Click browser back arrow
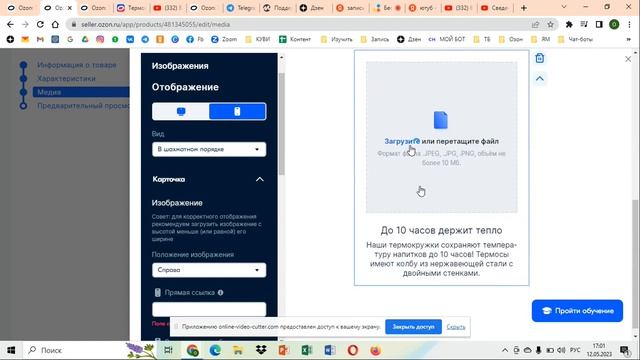The image size is (640, 360). pyautogui.click(x=10, y=24)
